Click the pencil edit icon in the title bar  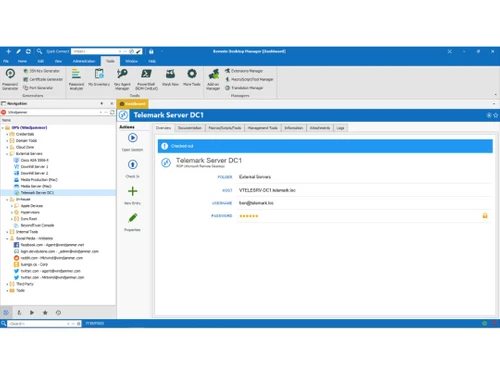pos(18,51)
